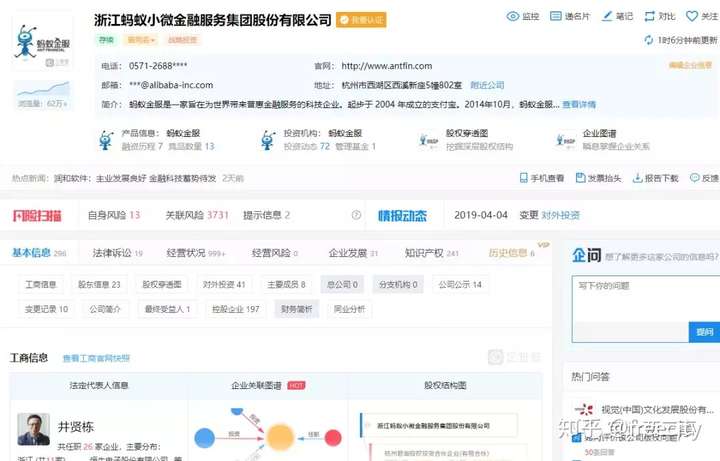The image size is (720, 461).
Task: Click the 投资机构 ant icon
Action: click(268, 140)
